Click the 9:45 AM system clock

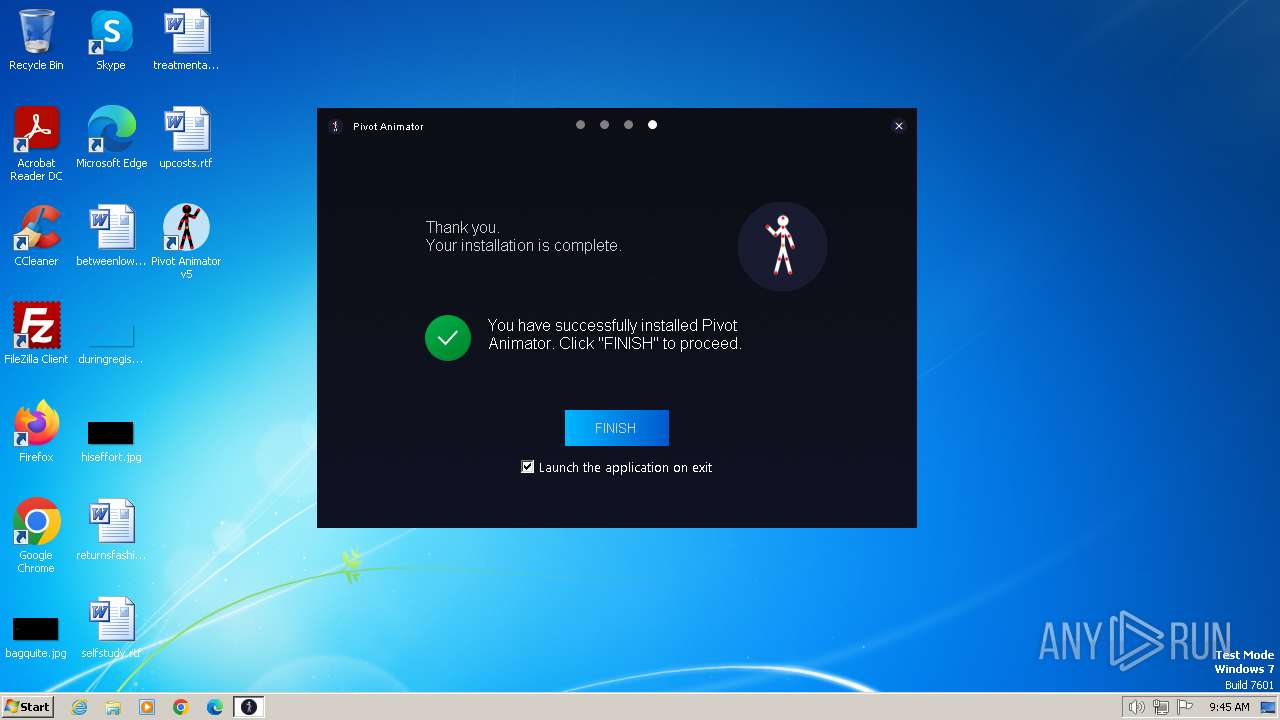(1229, 707)
